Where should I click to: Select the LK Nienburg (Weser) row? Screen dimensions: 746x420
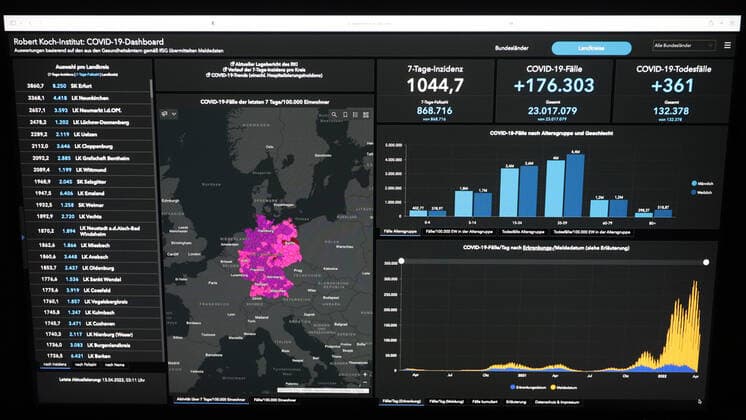(x=100, y=334)
